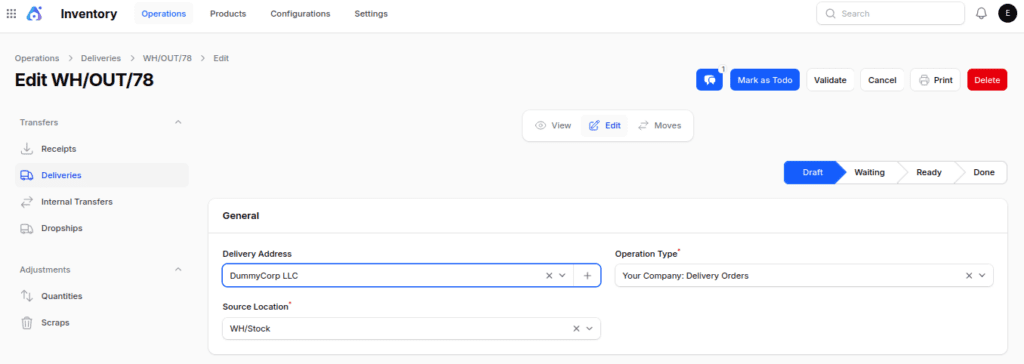Select the Waiting status stage
This screenshot has width=1024, height=364.
coord(869,173)
